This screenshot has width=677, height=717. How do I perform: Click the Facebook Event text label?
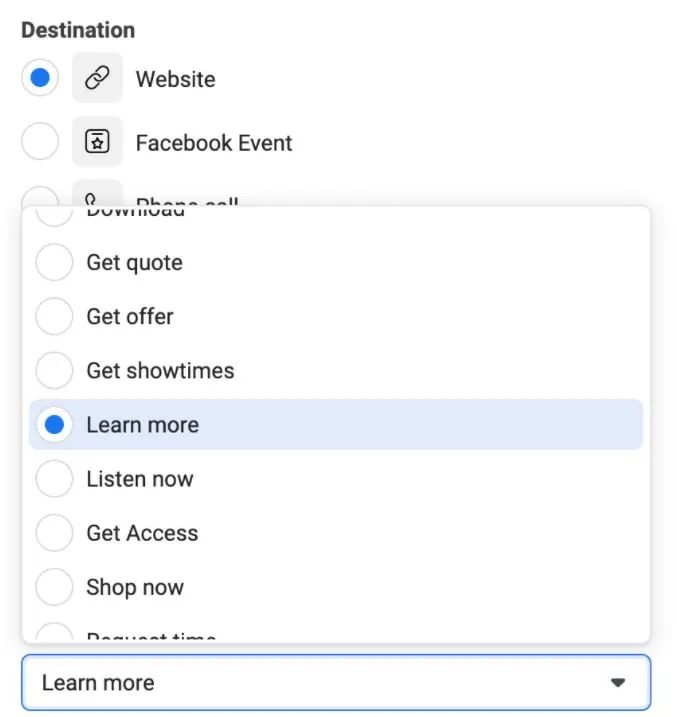214,143
